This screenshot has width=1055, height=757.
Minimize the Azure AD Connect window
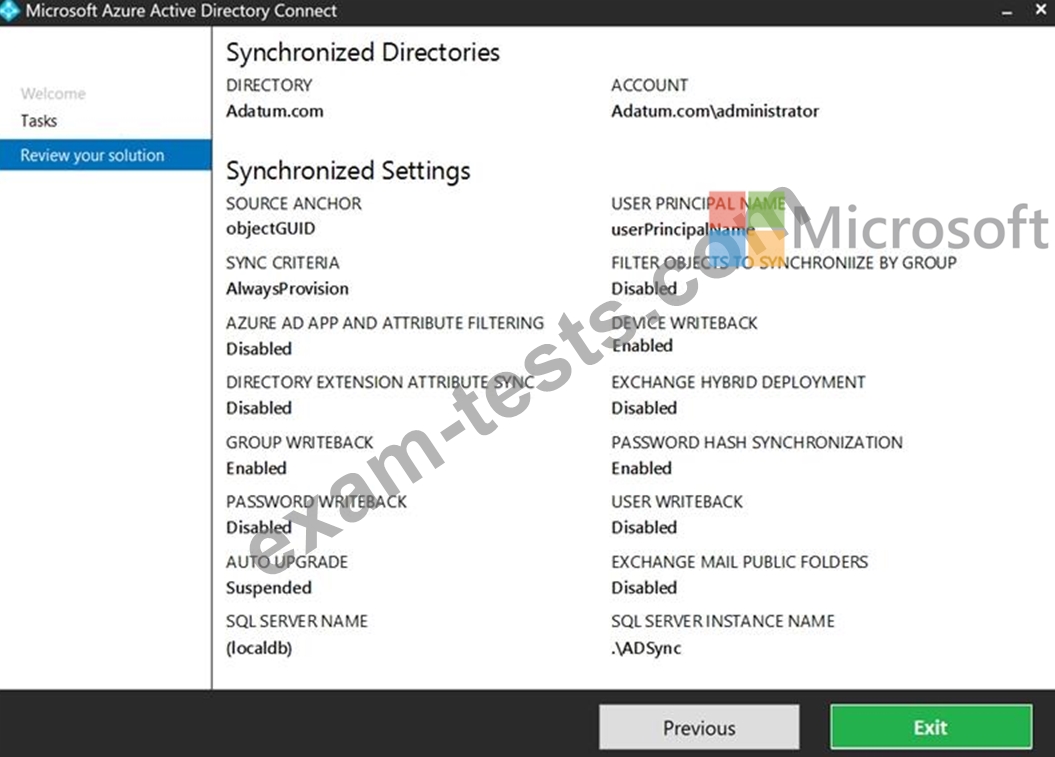1007,13
